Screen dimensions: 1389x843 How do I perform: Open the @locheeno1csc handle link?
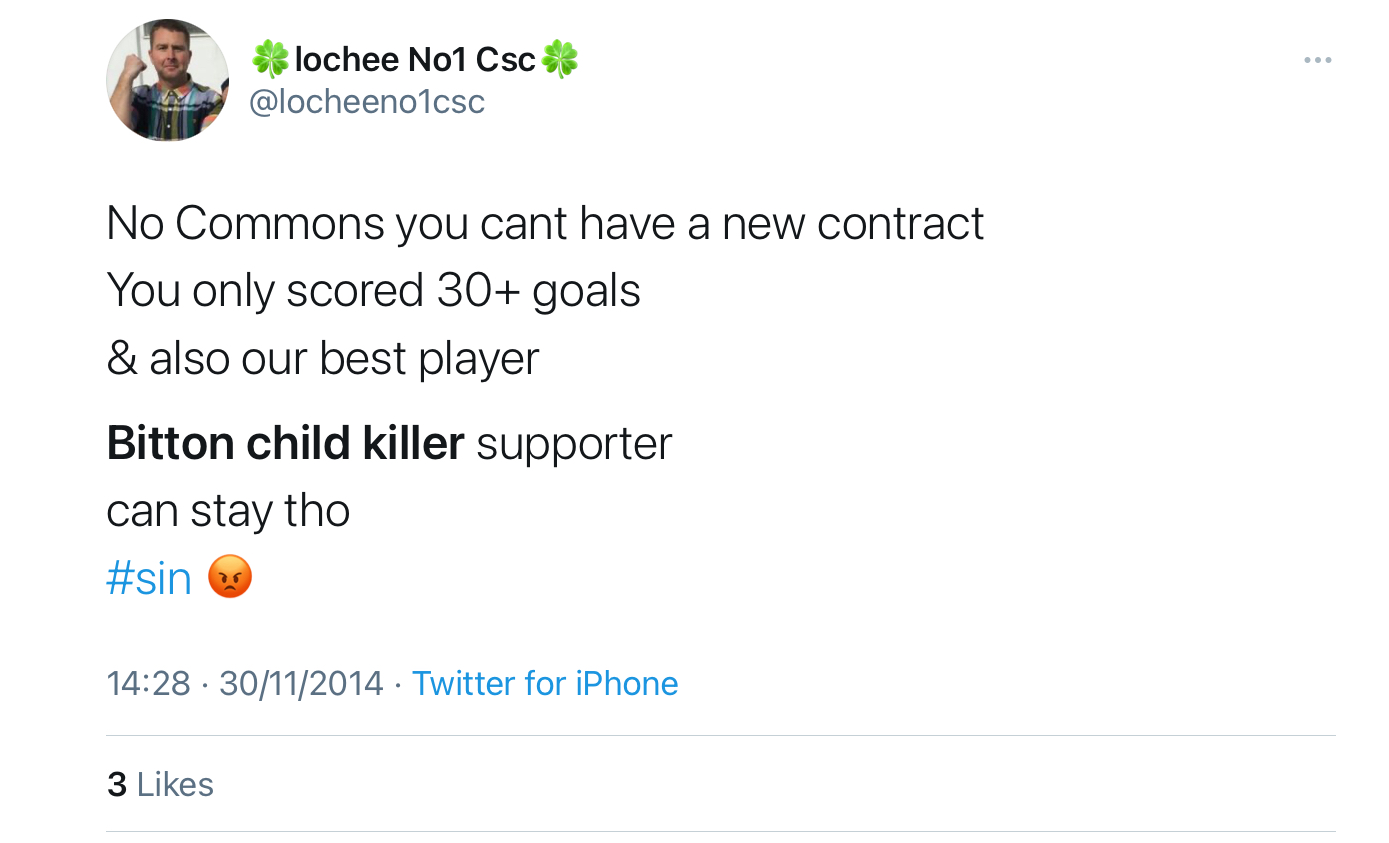tap(366, 102)
